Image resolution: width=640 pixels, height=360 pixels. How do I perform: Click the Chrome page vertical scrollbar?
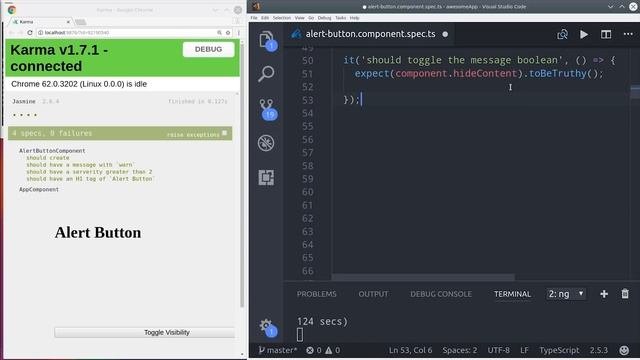click(242, 175)
